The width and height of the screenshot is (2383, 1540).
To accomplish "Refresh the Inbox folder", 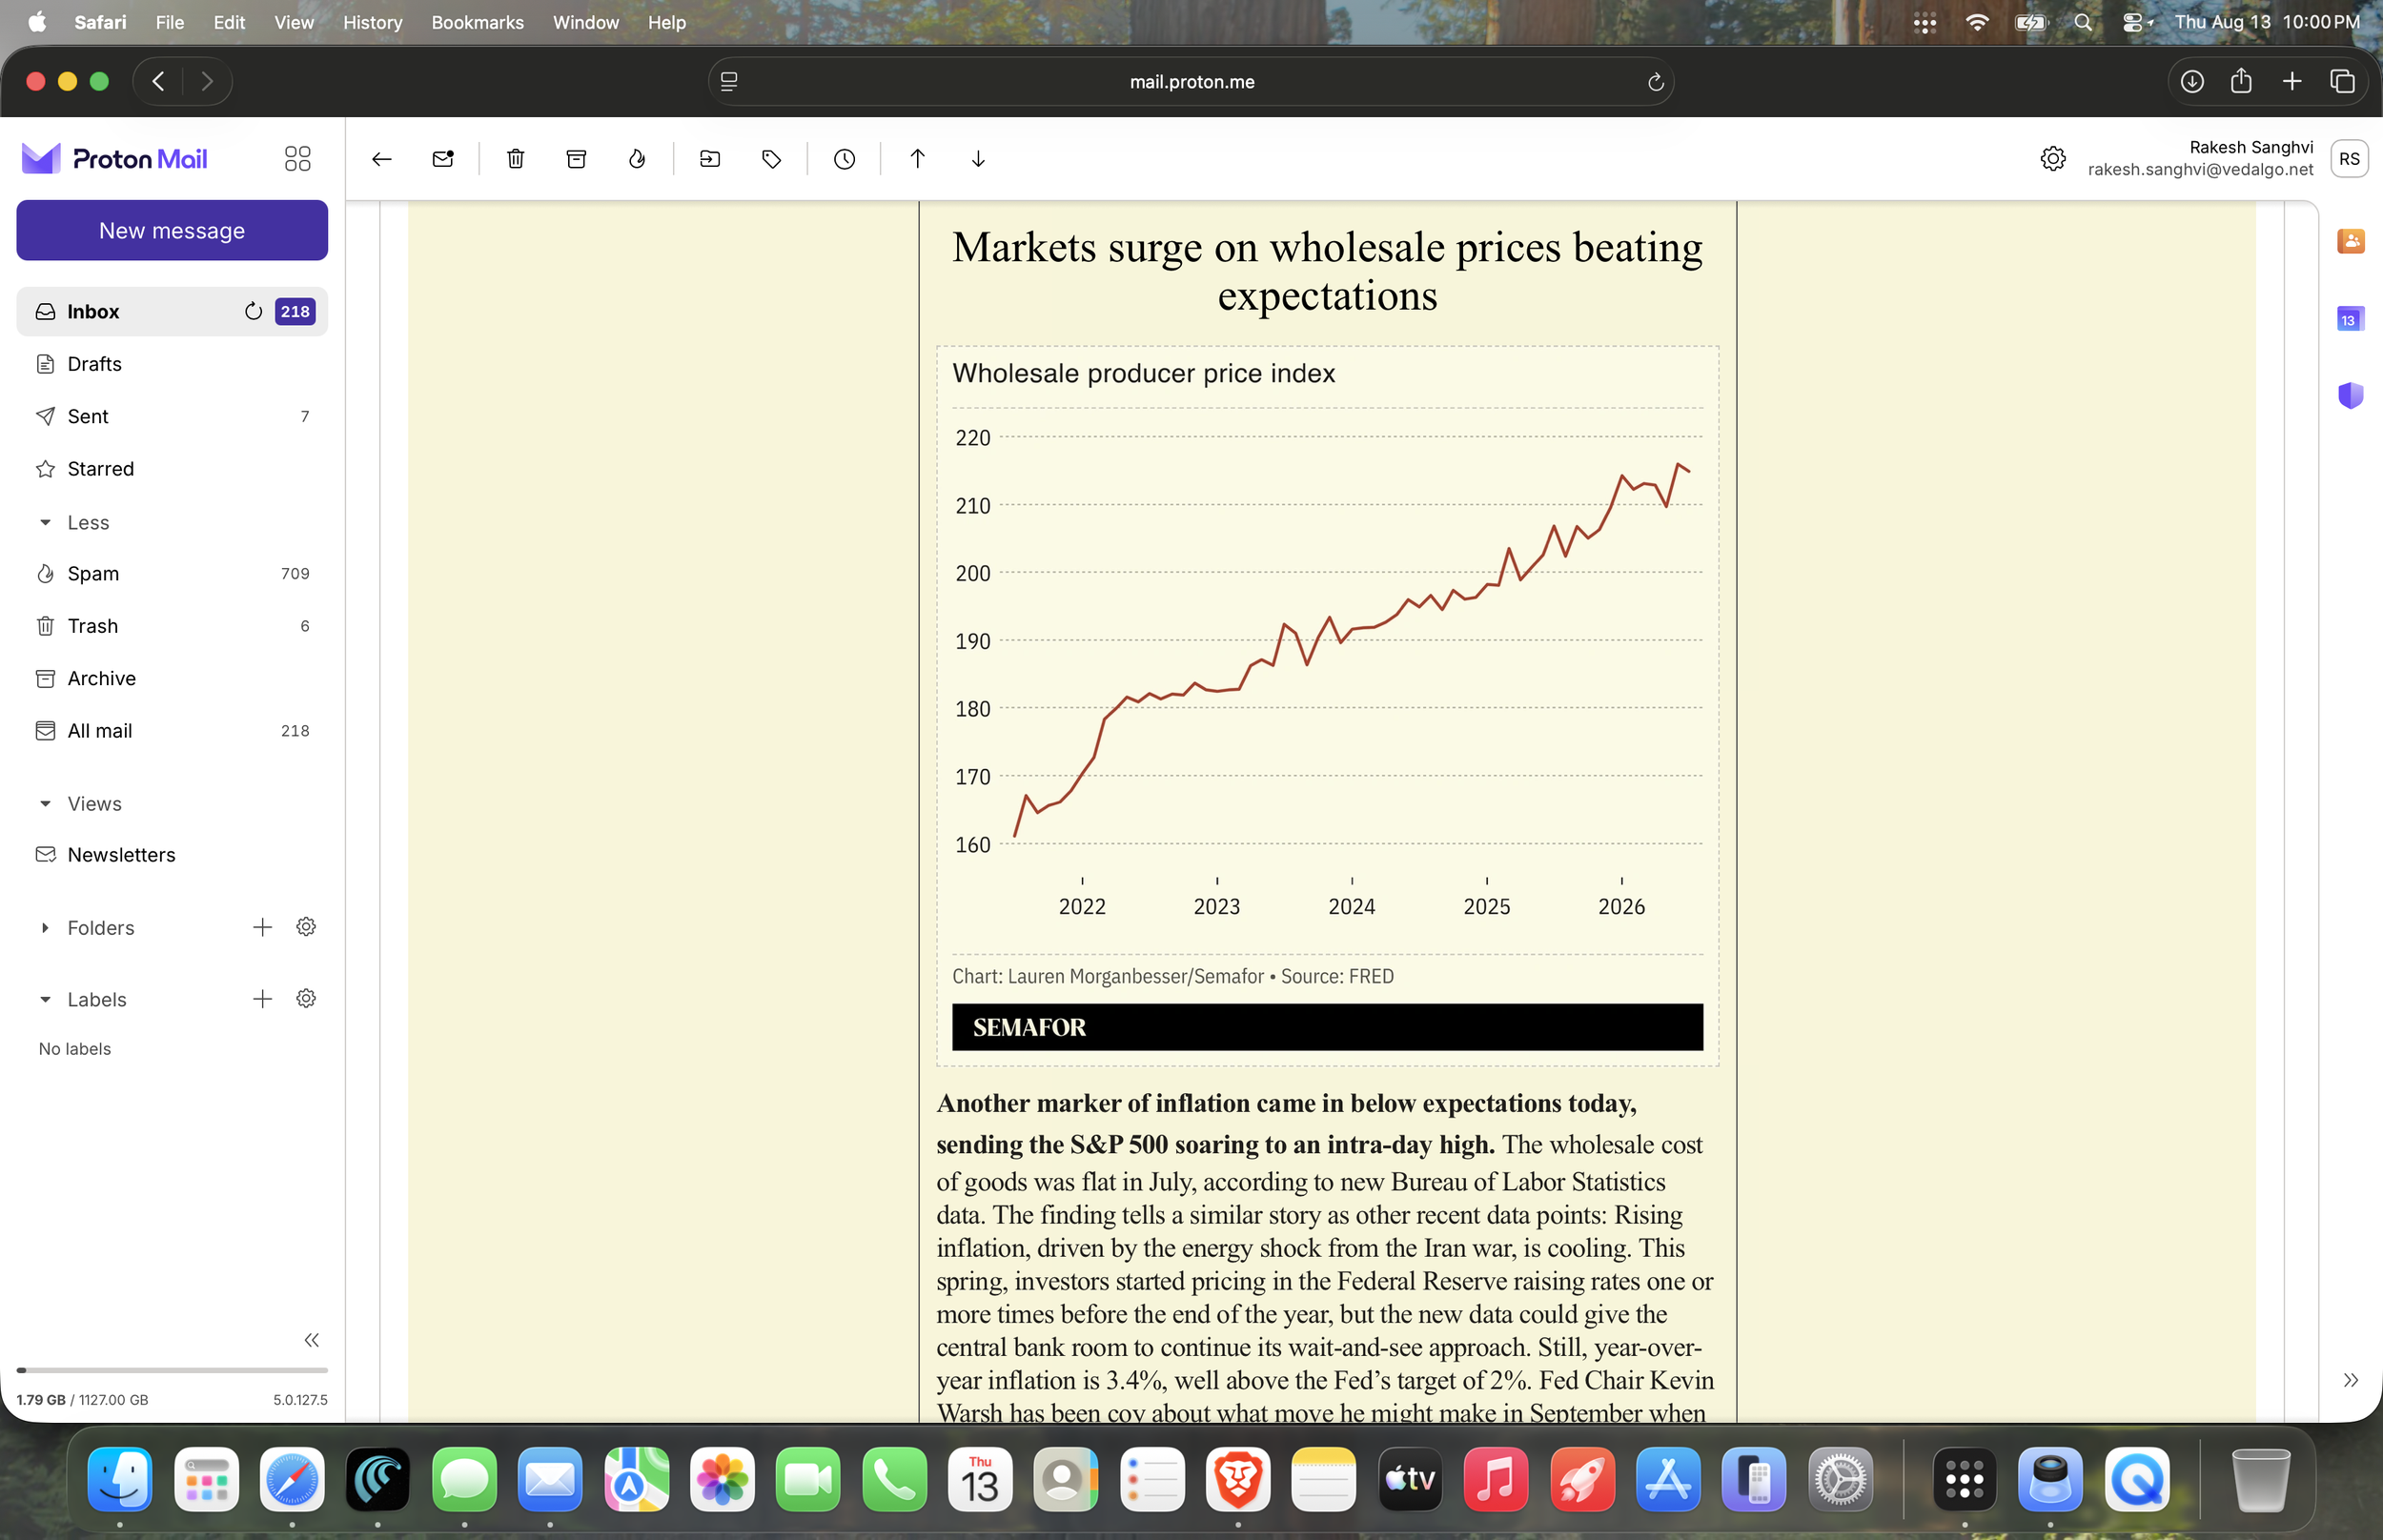I will tap(253, 312).
